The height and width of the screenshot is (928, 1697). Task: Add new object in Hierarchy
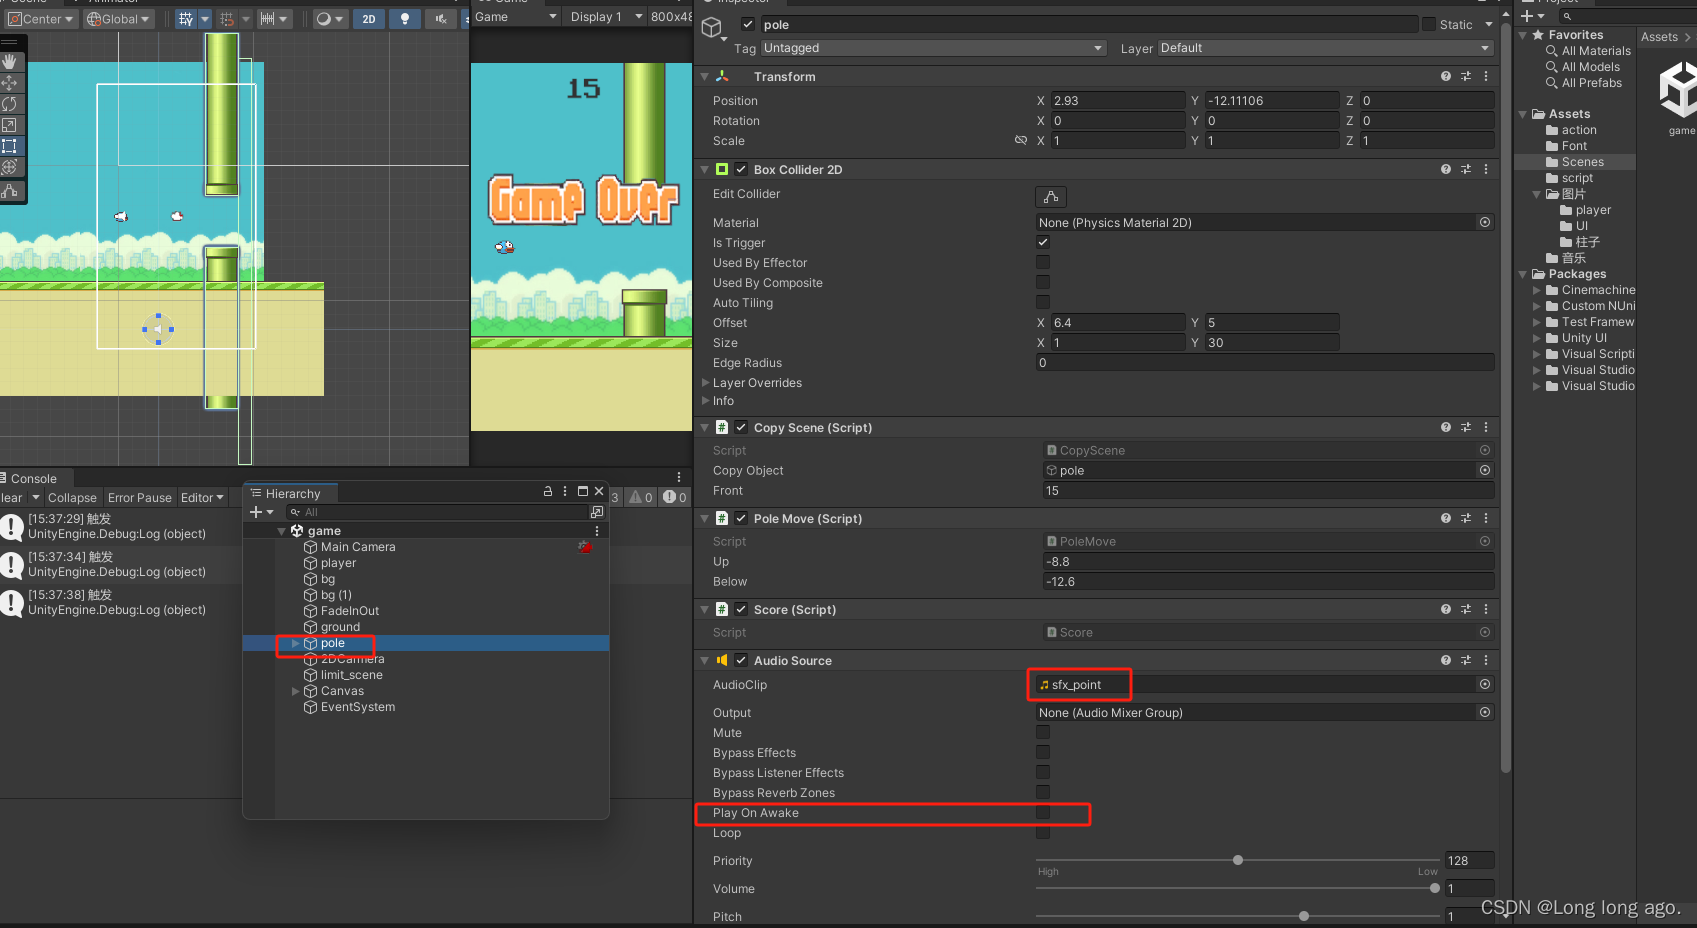[x=261, y=512]
